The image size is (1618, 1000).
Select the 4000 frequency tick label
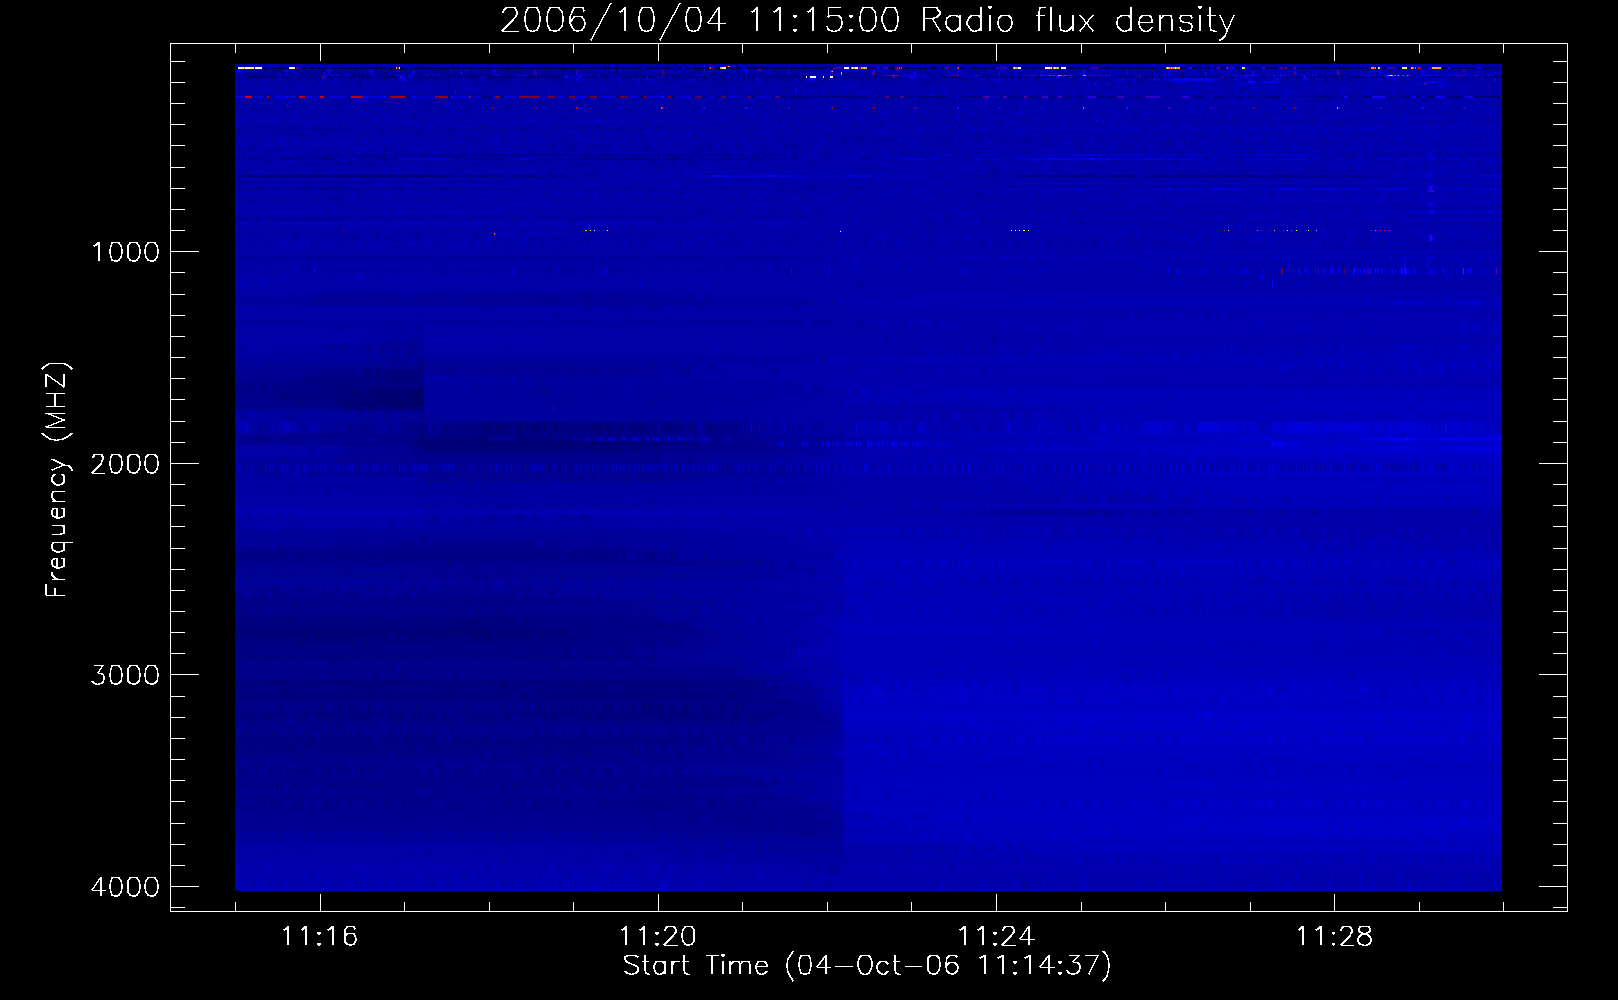(125, 887)
